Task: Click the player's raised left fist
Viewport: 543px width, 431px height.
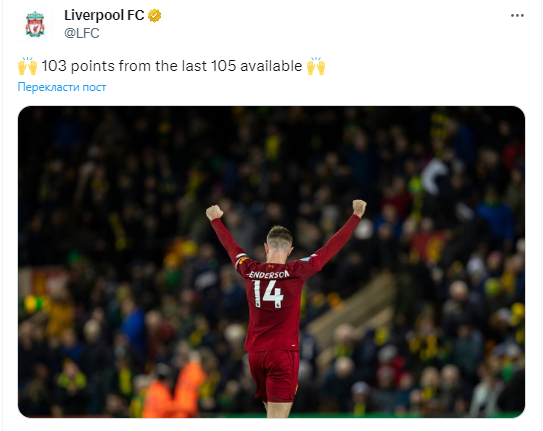Action: click(x=214, y=212)
